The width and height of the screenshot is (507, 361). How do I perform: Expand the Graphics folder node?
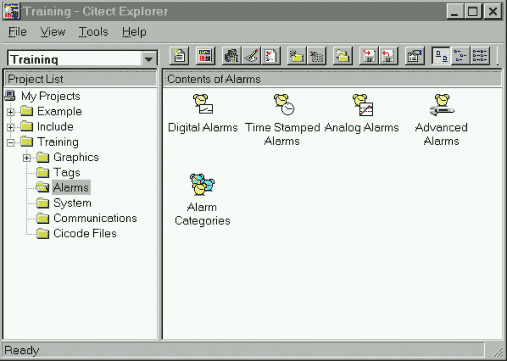pyautogui.click(x=27, y=158)
